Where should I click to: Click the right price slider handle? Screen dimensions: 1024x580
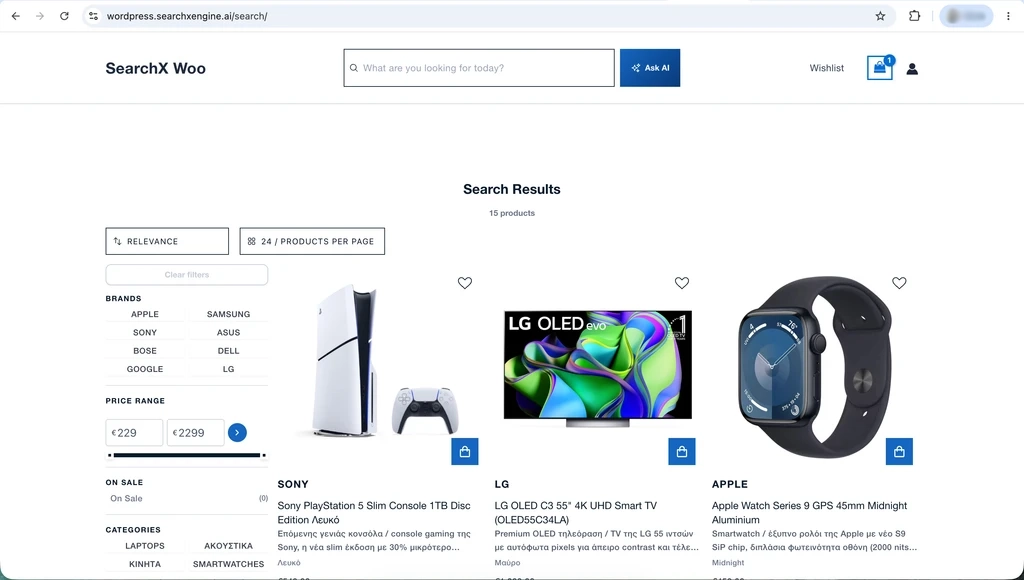pos(264,455)
